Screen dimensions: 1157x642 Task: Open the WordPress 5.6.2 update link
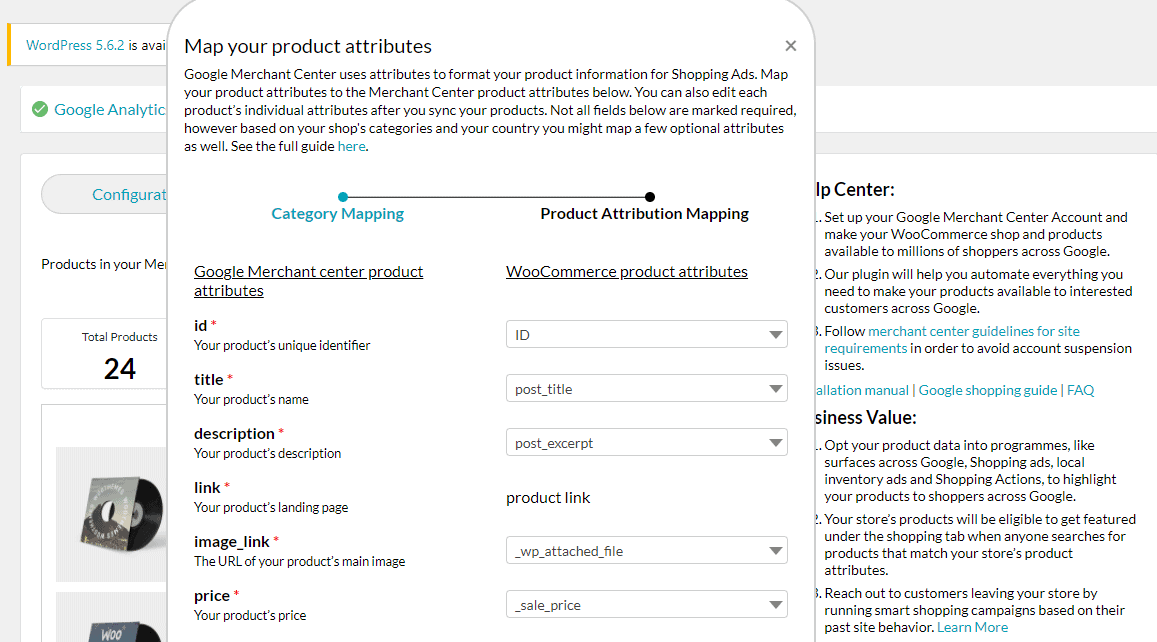tap(75, 45)
